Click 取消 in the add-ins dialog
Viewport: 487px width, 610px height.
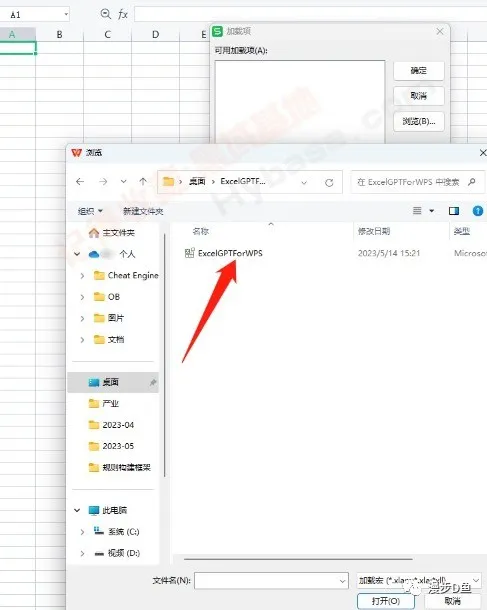(x=419, y=96)
